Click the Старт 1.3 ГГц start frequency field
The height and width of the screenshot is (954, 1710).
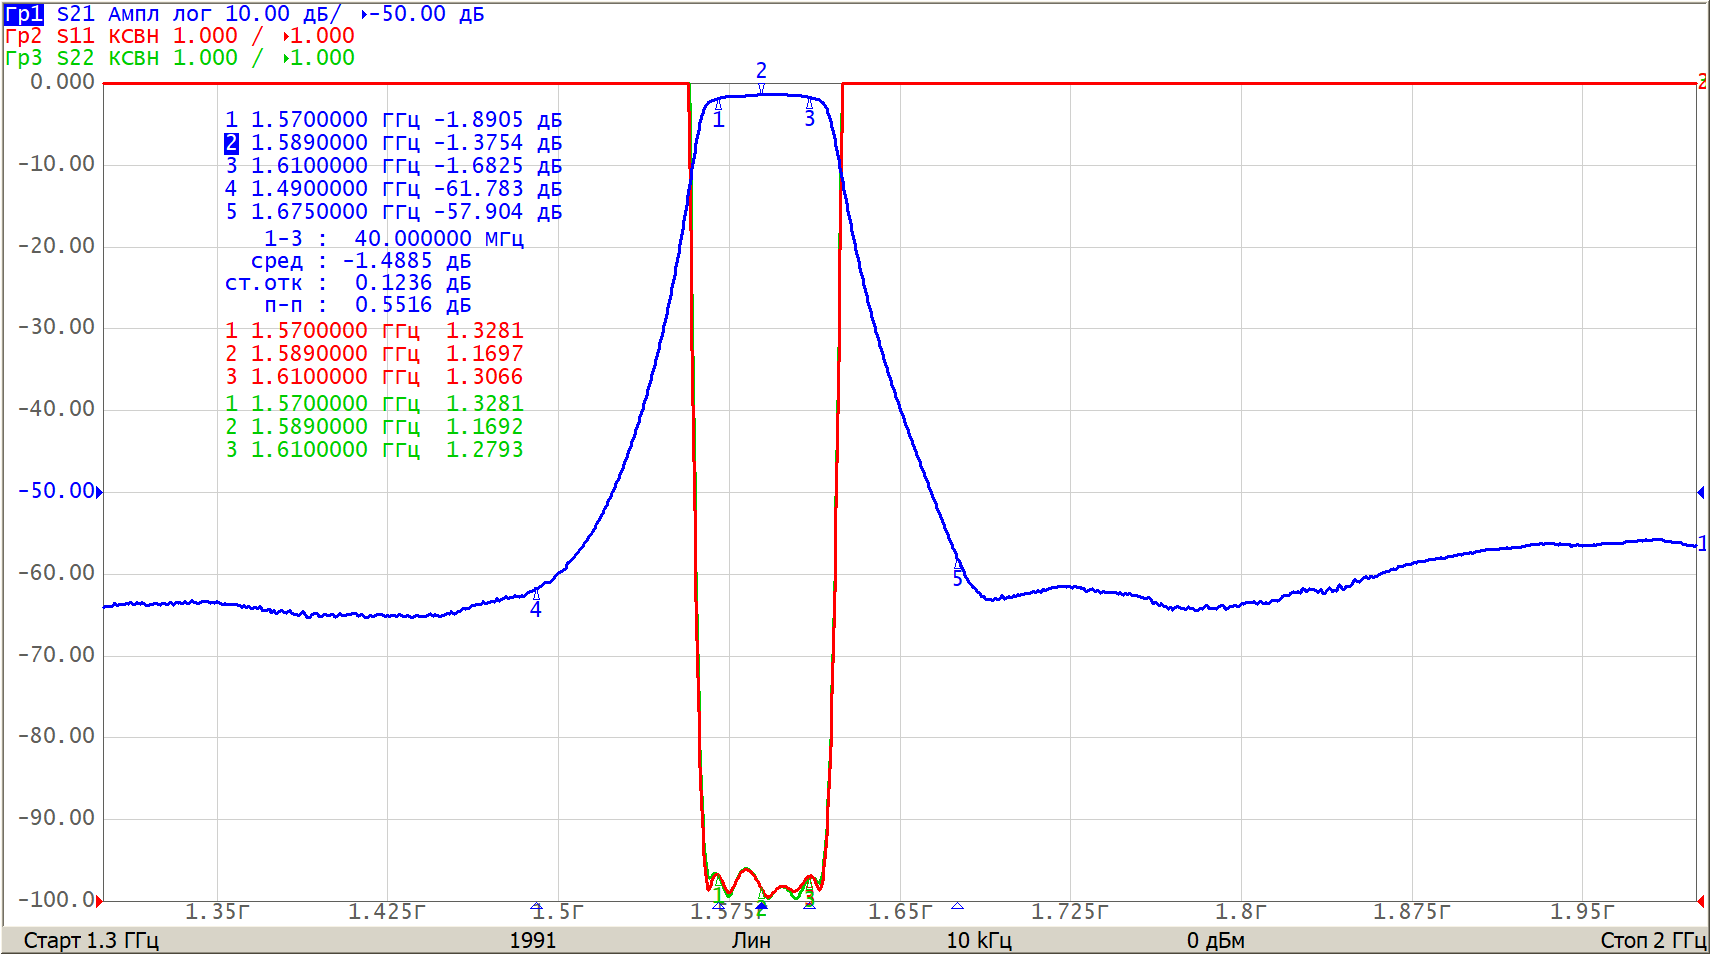pyautogui.click(x=91, y=940)
